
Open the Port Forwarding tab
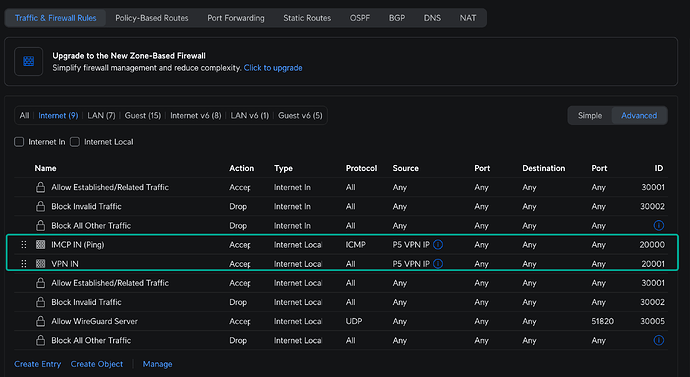[x=236, y=18]
